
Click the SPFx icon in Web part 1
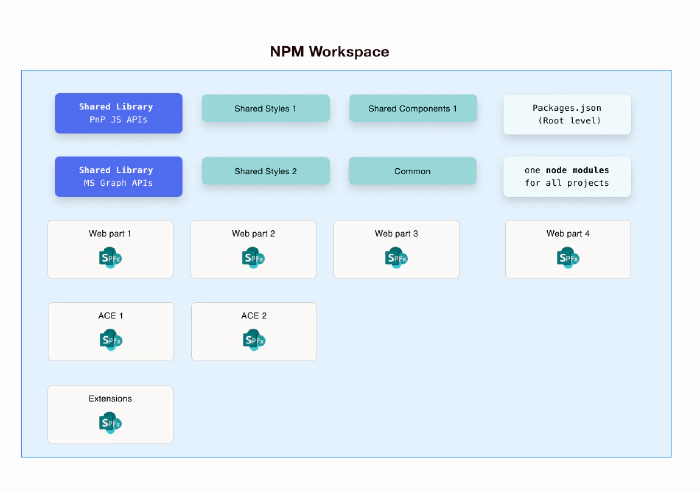pos(110,257)
